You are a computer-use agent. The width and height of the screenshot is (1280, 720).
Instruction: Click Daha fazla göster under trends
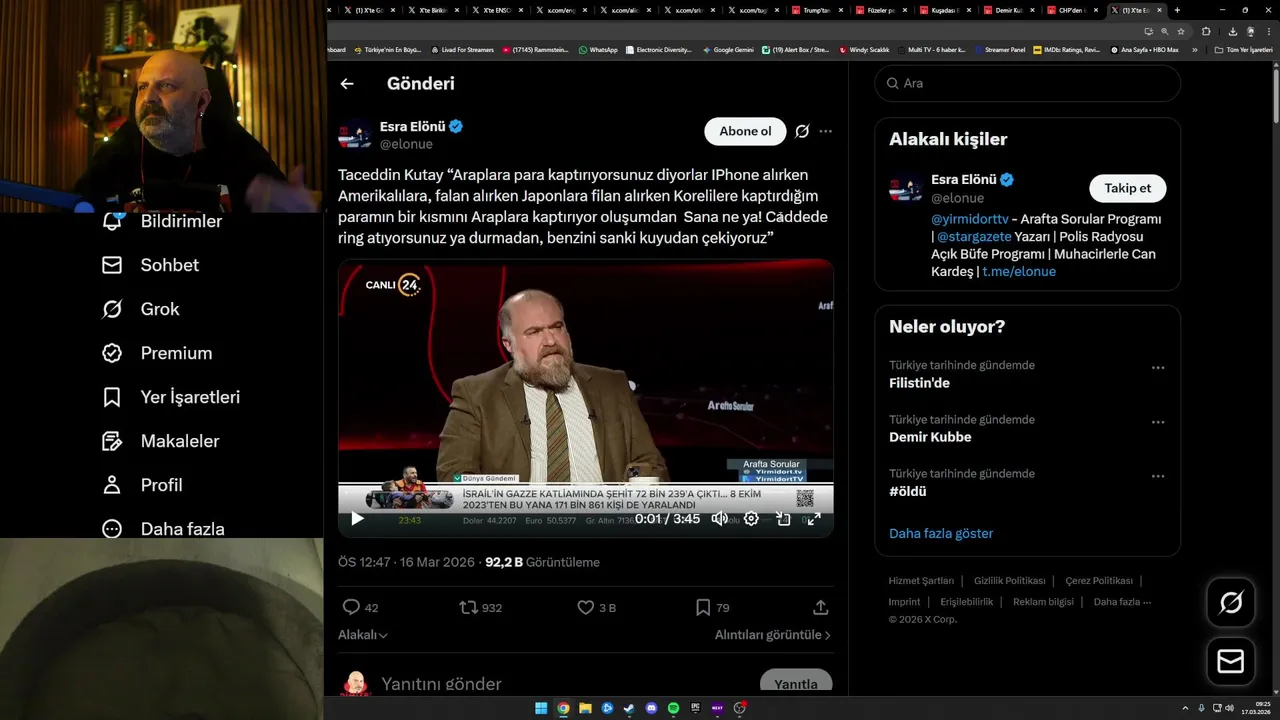tap(941, 533)
